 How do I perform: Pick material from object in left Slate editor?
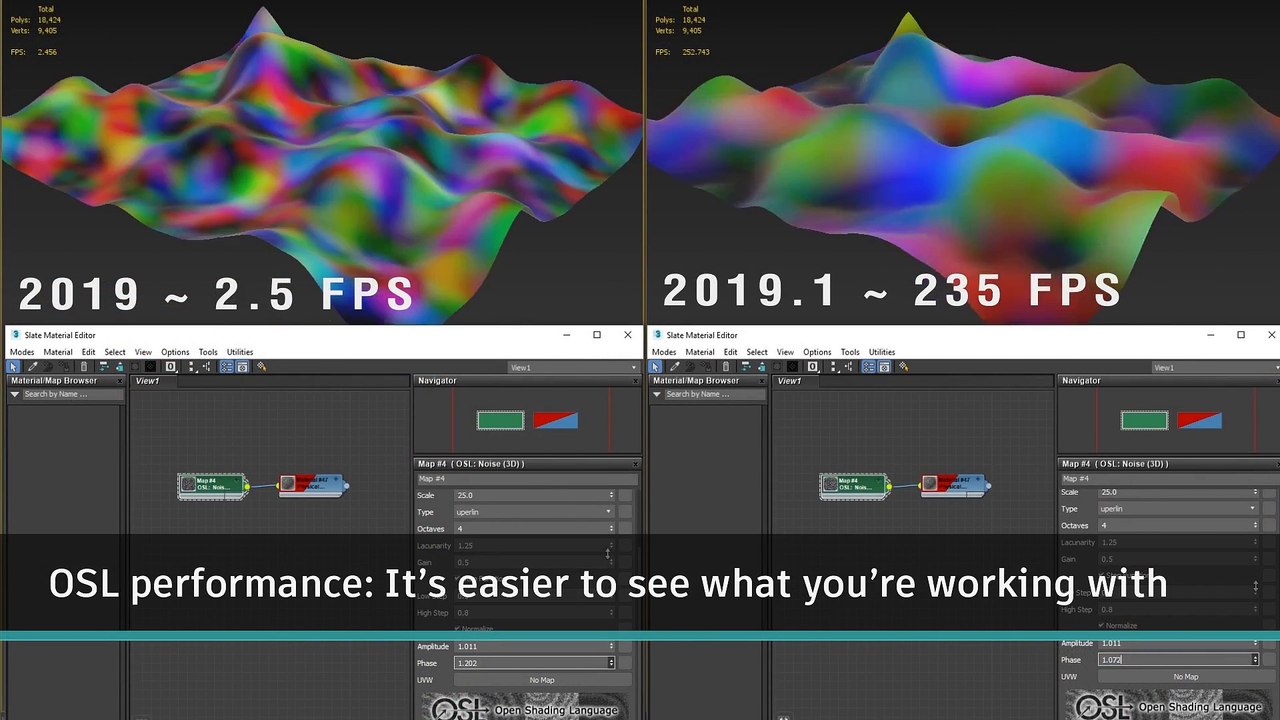32,367
